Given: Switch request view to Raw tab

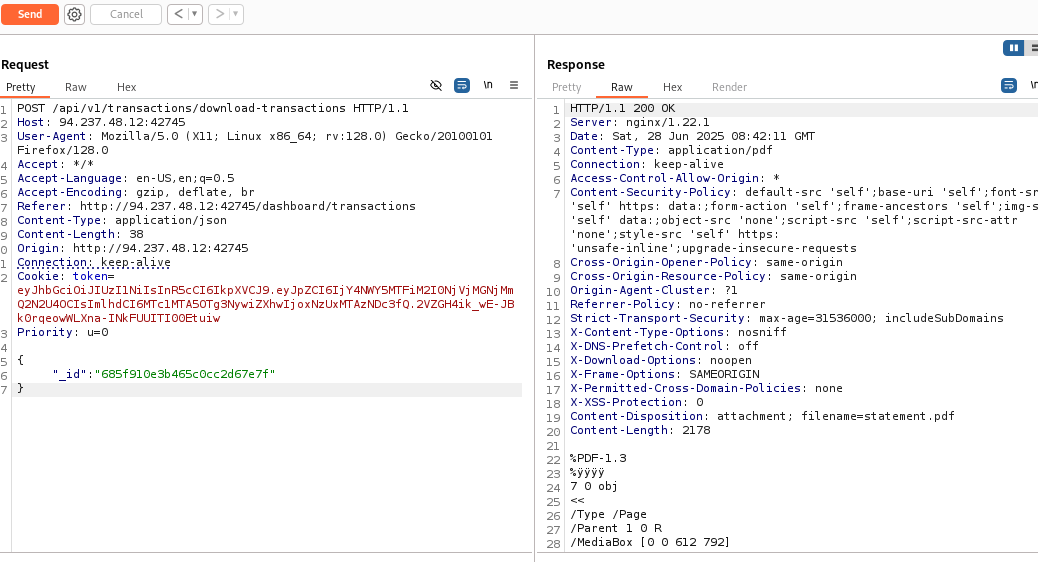Looking at the screenshot, I should [x=76, y=87].
